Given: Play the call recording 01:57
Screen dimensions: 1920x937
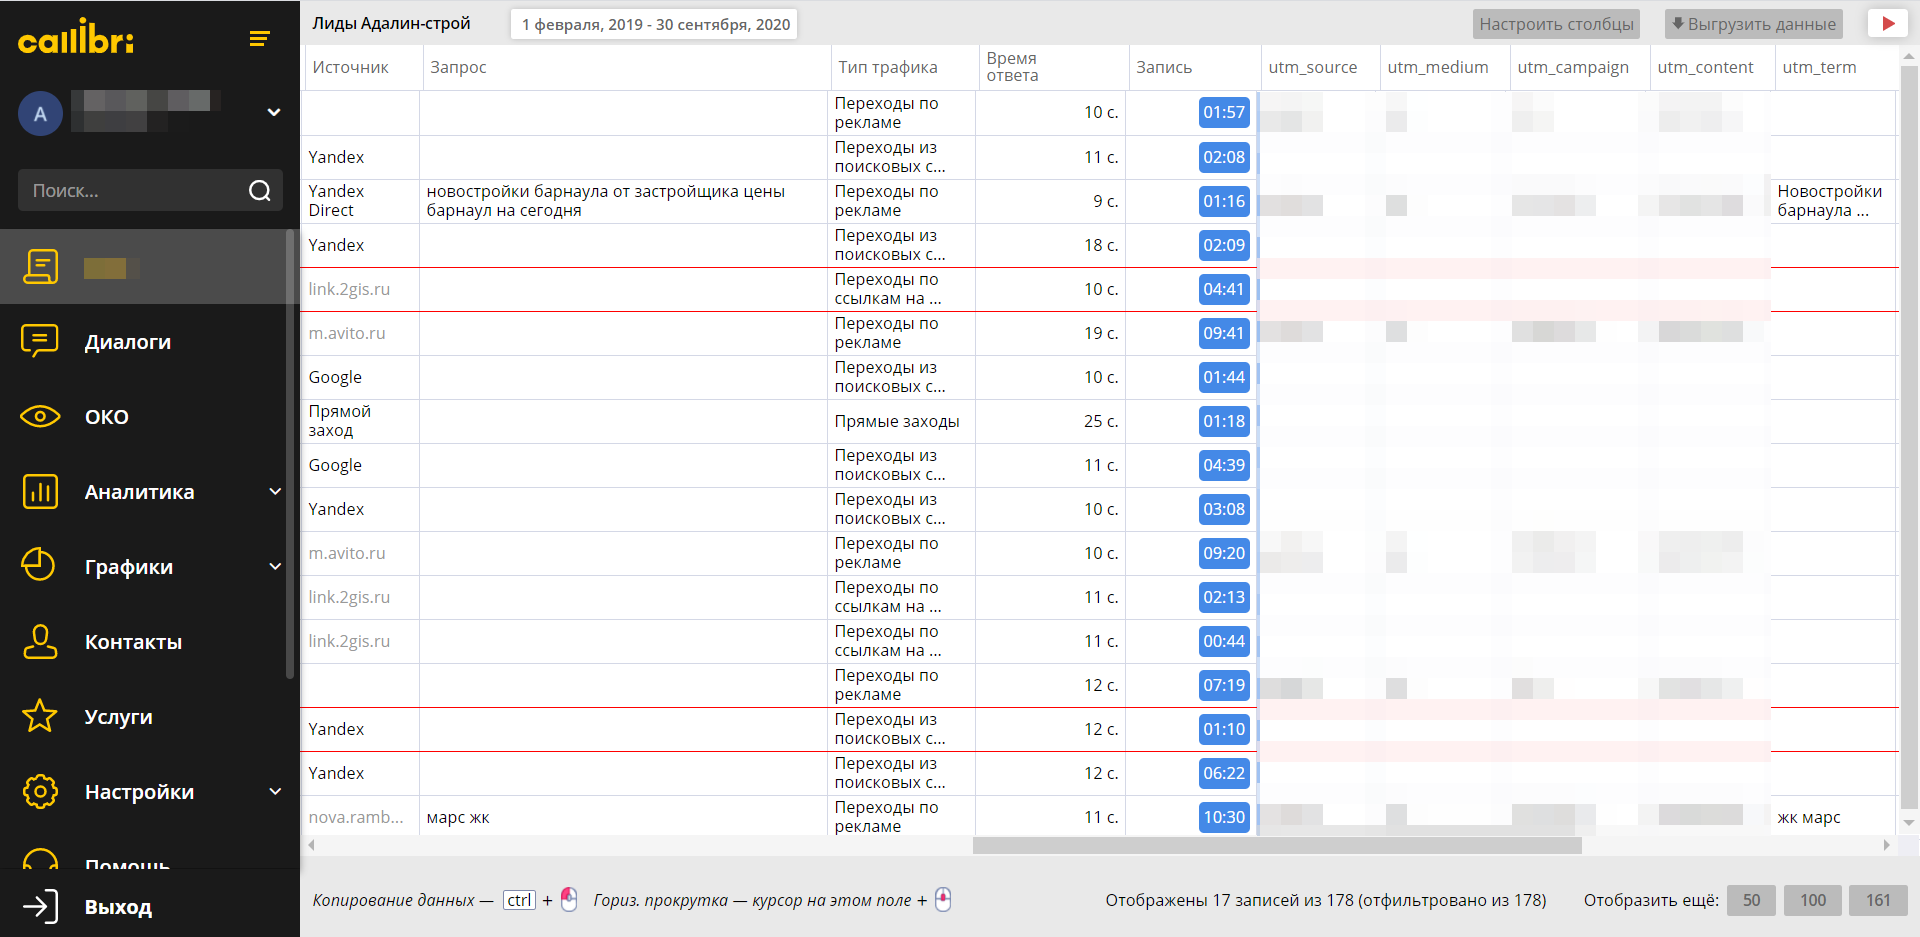Looking at the screenshot, I should [1224, 112].
